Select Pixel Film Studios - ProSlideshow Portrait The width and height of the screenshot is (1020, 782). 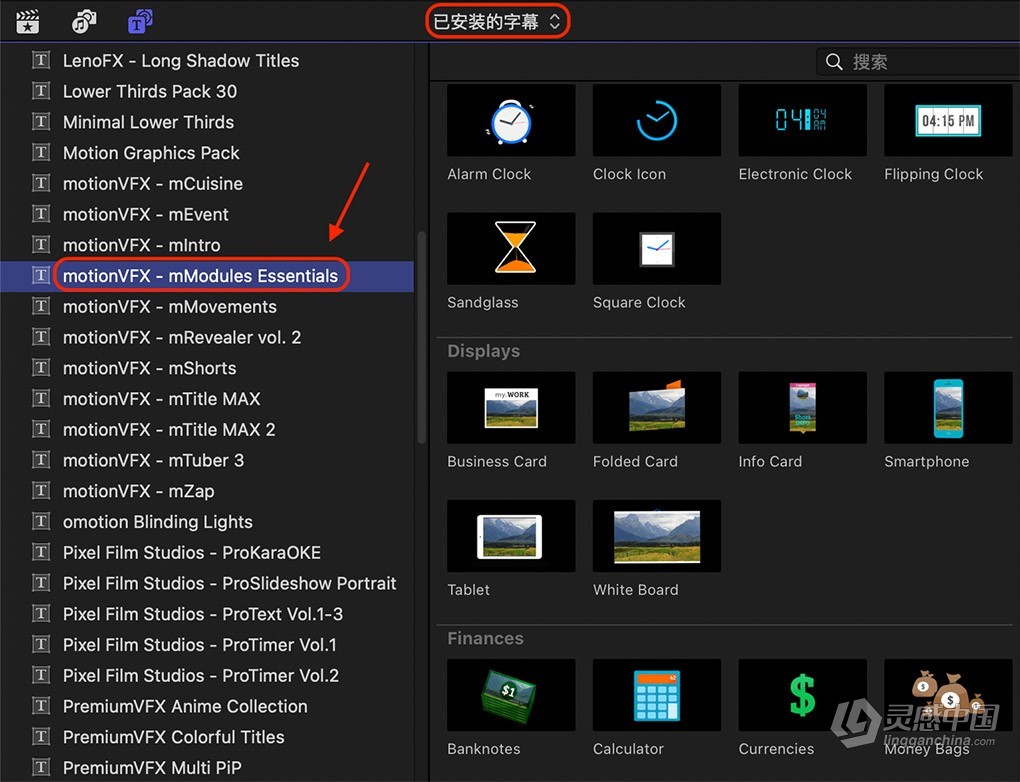coord(207,583)
